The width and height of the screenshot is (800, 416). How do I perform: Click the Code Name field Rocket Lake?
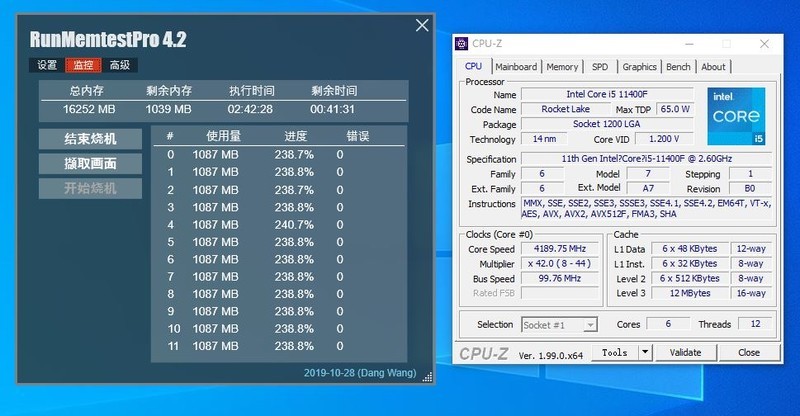(565, 109)
